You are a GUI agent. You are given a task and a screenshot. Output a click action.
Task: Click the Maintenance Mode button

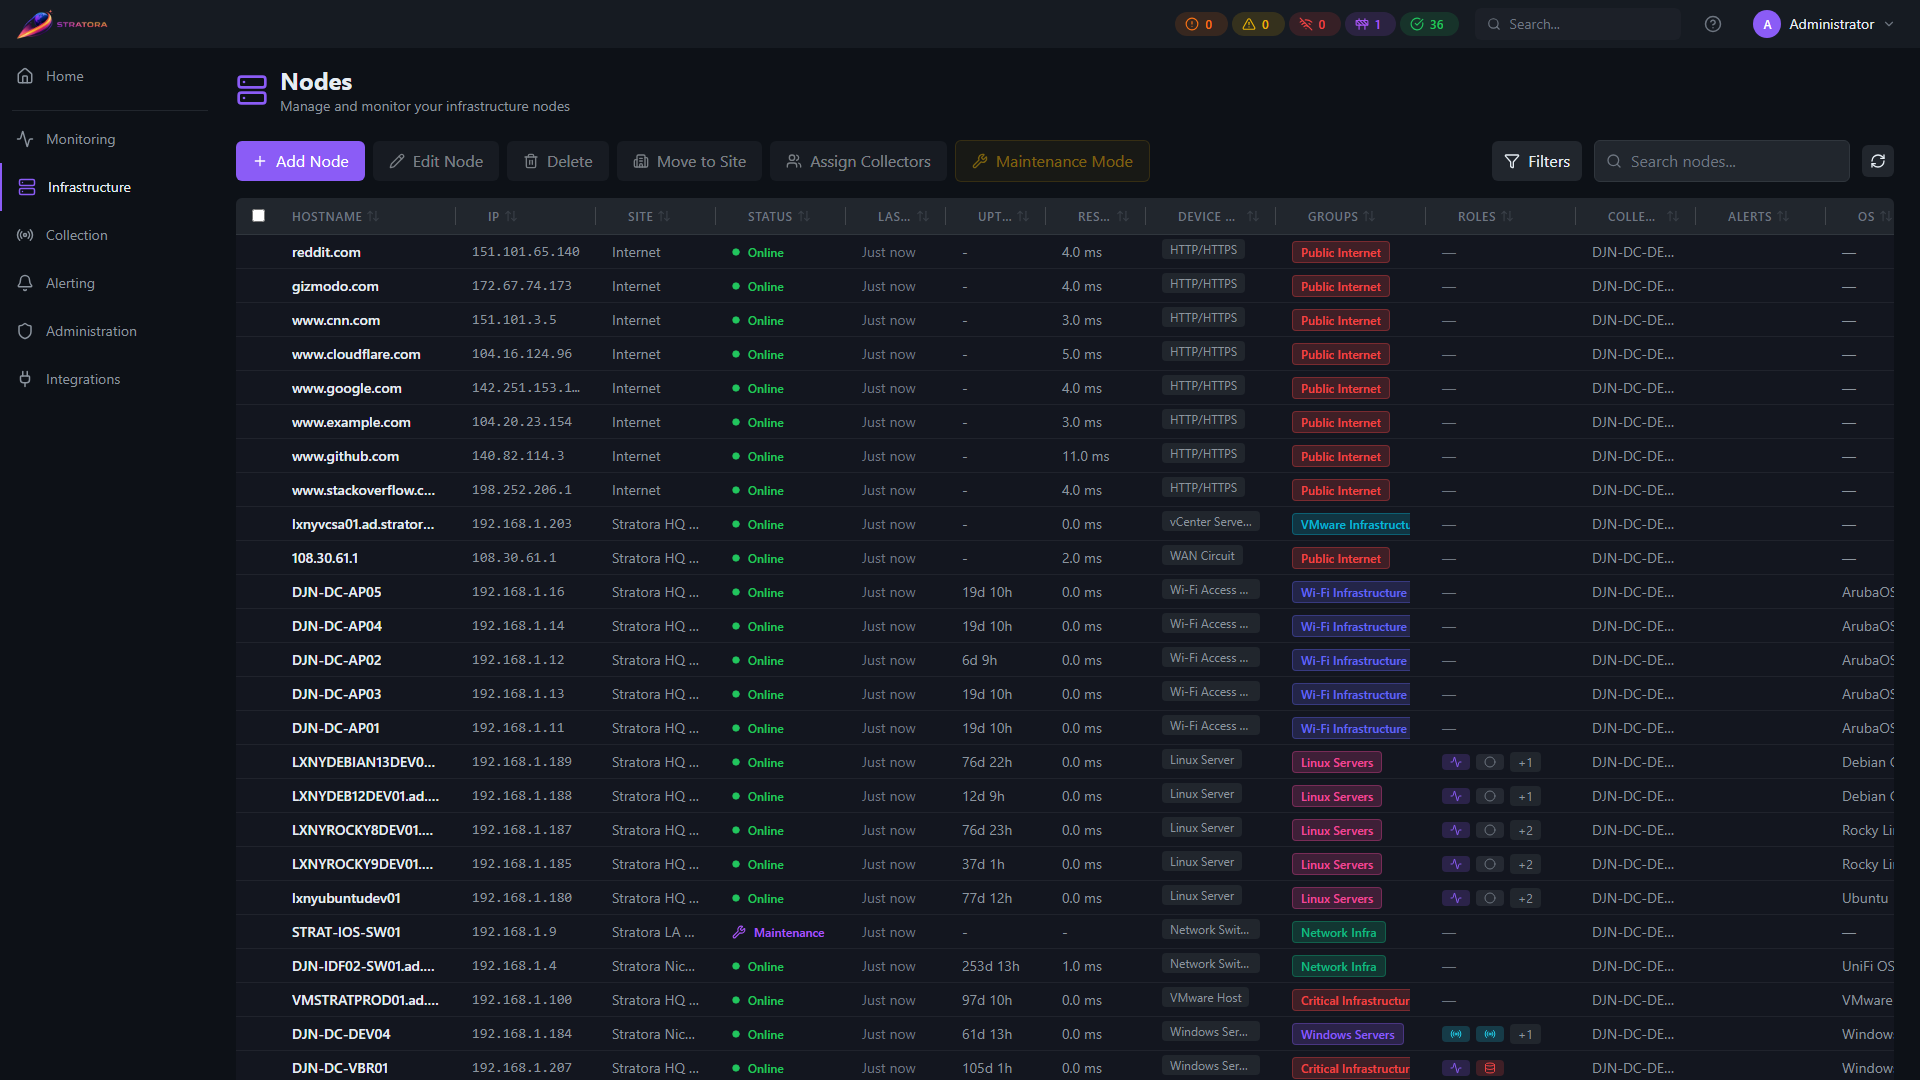coord(1052,161)
